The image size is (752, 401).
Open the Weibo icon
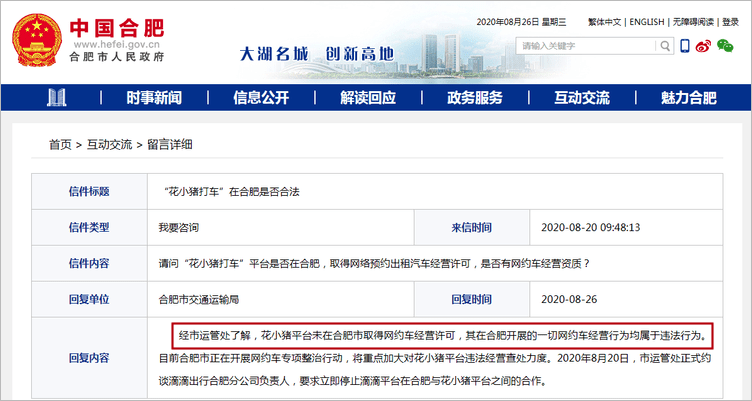click(x=703, y=46)
